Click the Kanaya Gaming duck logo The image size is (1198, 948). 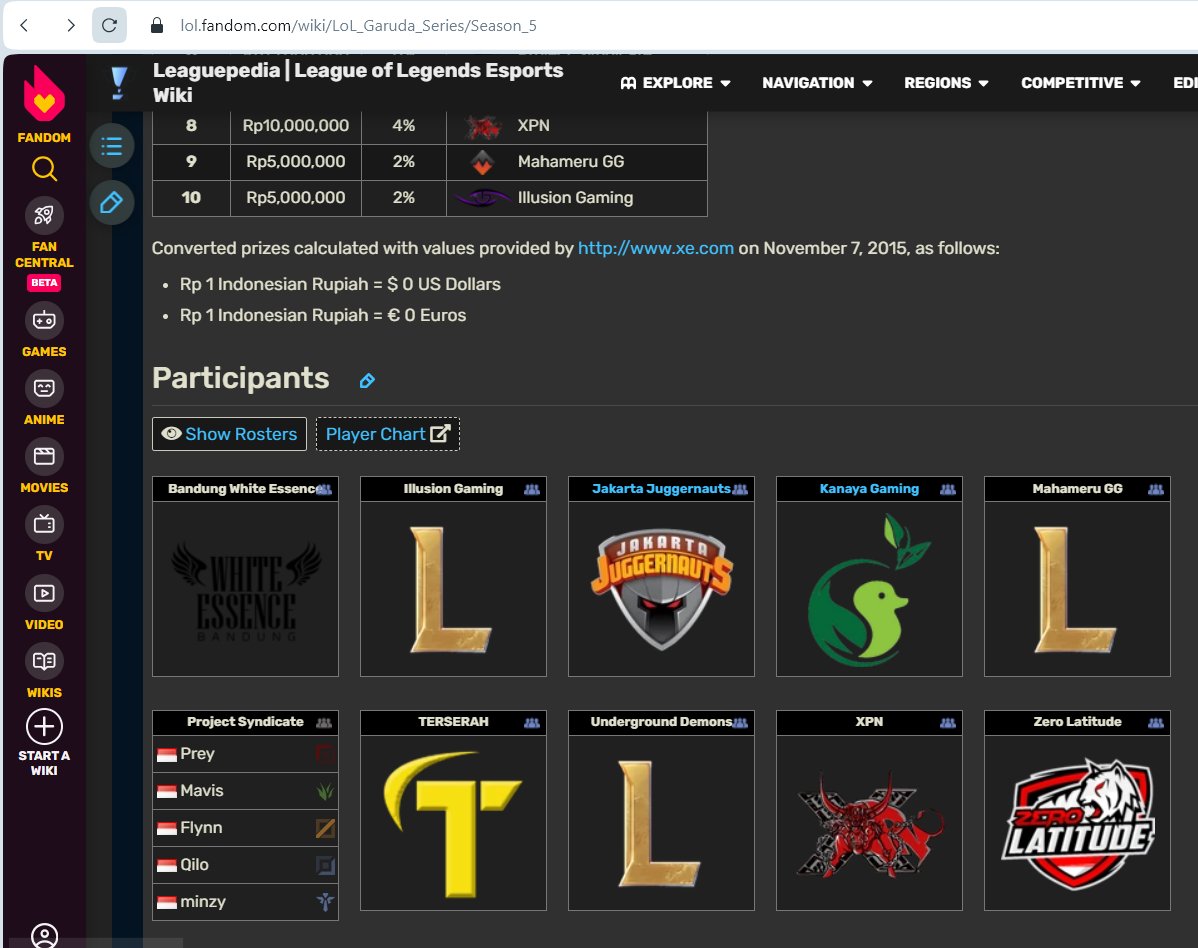point(869,589)
